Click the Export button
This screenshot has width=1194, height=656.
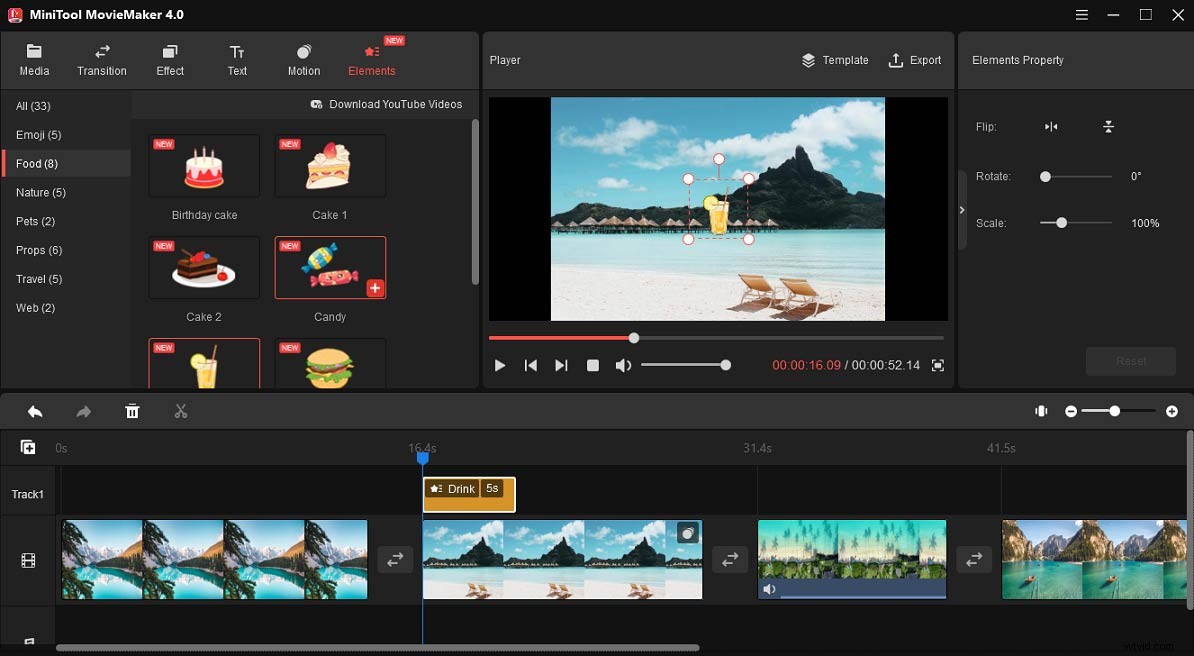(x=915, y=60)
